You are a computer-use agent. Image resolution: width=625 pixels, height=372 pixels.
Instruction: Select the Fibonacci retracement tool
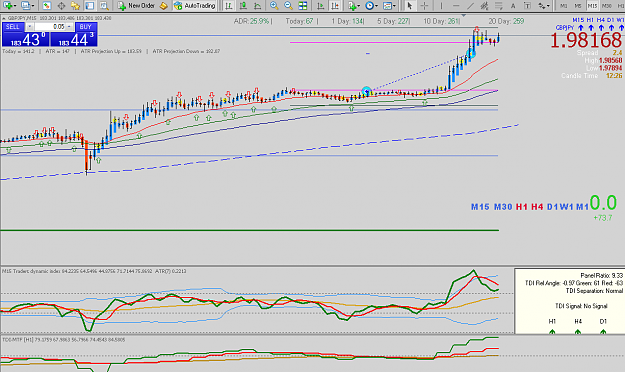499,6
